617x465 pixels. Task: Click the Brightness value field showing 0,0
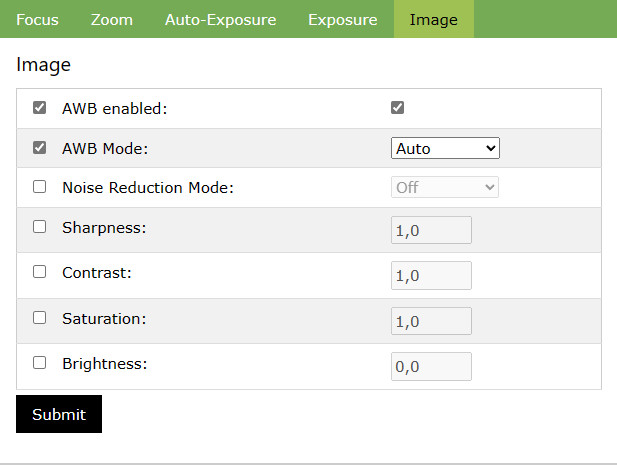pos(431,367)
